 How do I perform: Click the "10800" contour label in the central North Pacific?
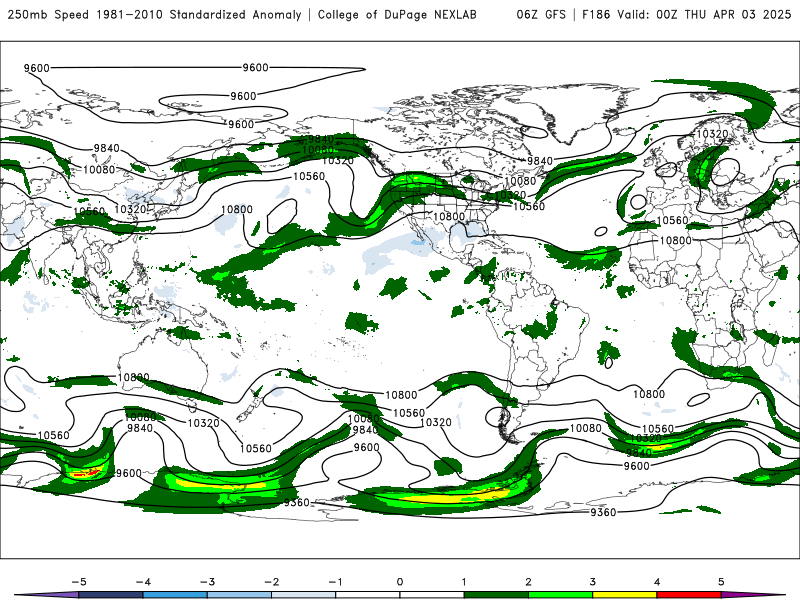point(237,209)
